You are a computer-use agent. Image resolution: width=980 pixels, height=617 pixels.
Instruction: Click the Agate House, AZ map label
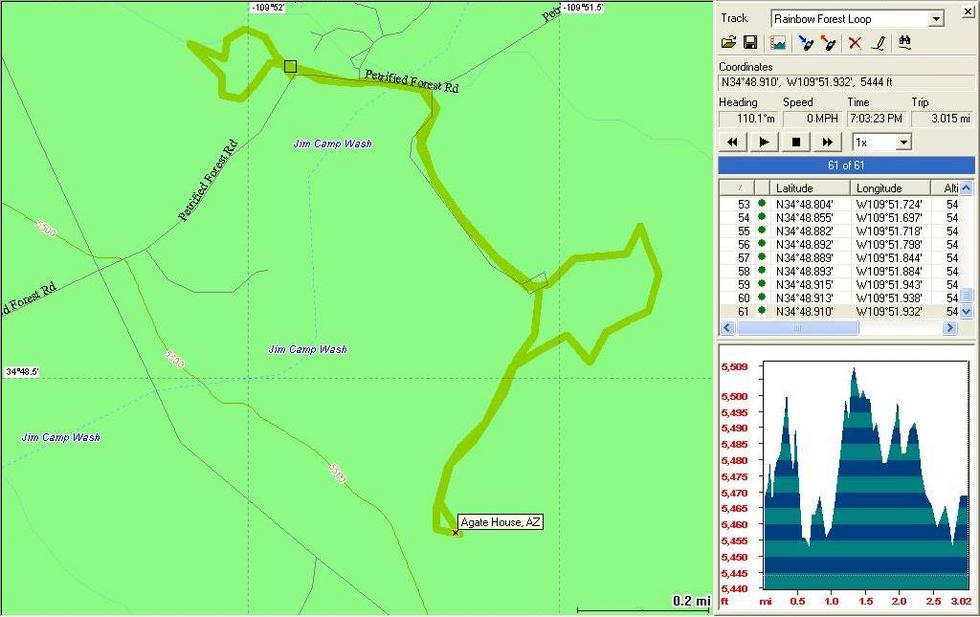point(501,522)
